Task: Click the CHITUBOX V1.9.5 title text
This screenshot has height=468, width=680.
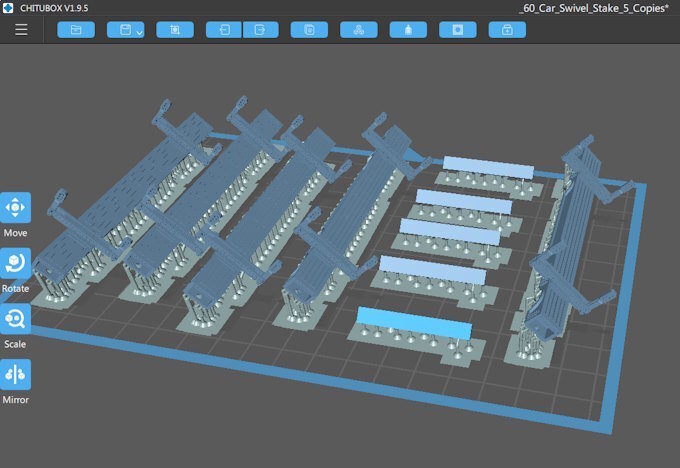Action: click(x=54, y=8)
